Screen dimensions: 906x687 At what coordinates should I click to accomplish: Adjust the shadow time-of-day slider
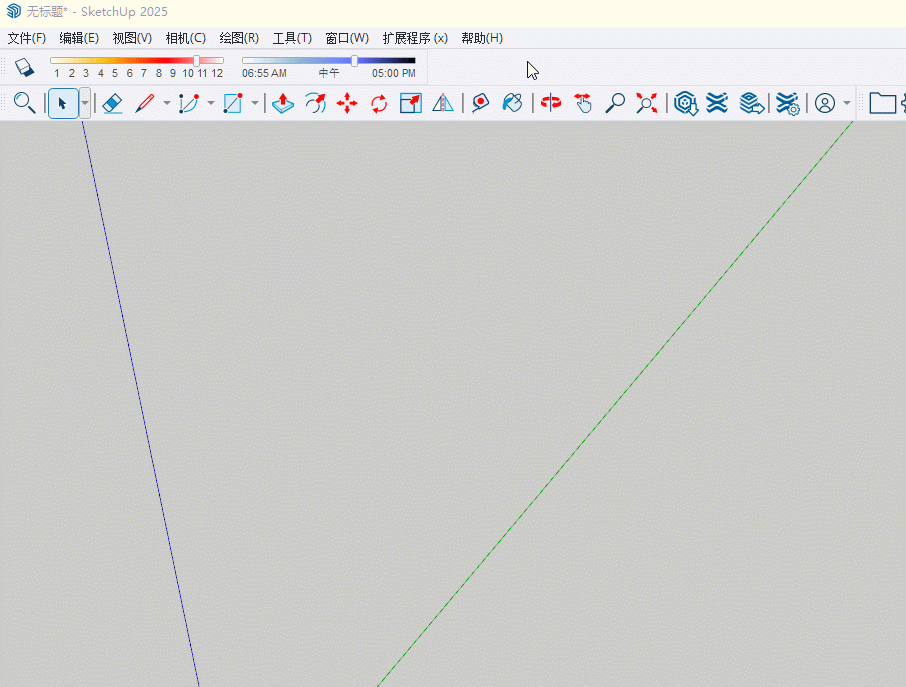[328, 60]
